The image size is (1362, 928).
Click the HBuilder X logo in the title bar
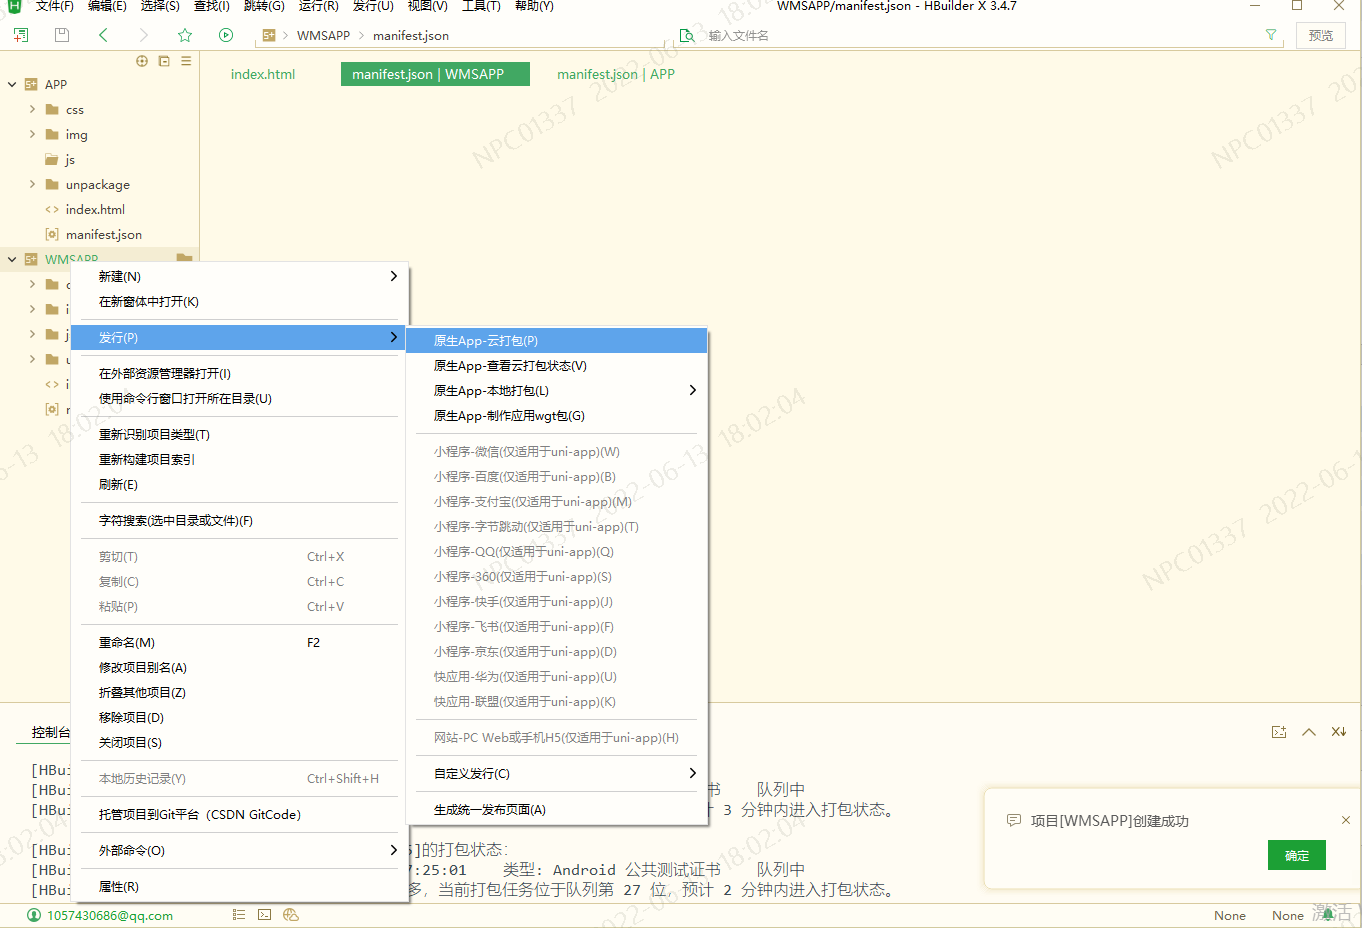(14, 6)
